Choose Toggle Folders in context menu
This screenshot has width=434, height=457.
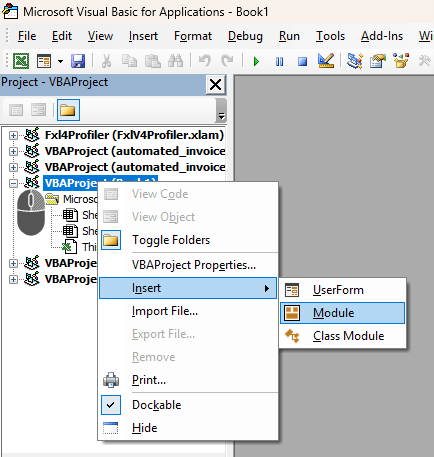188,240
